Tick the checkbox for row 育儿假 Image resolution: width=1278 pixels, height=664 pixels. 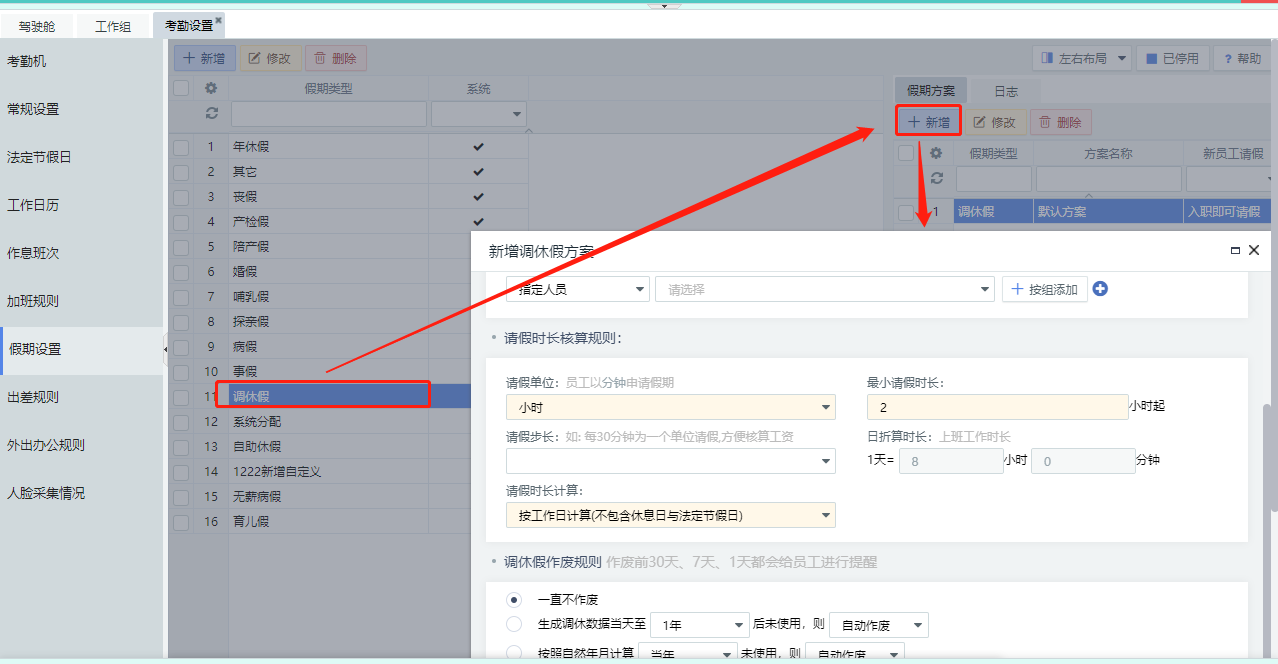pos(181,521)
